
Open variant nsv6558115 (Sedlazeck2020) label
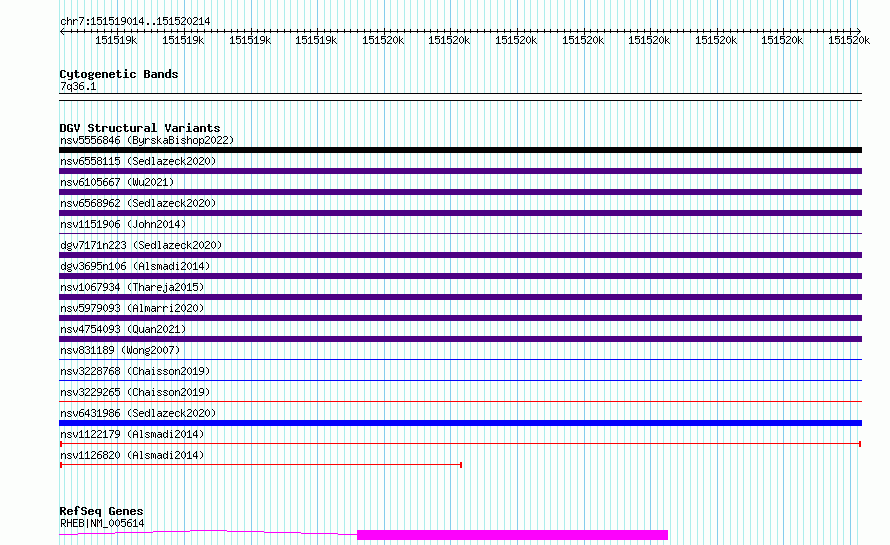click(x=138, y=161)
